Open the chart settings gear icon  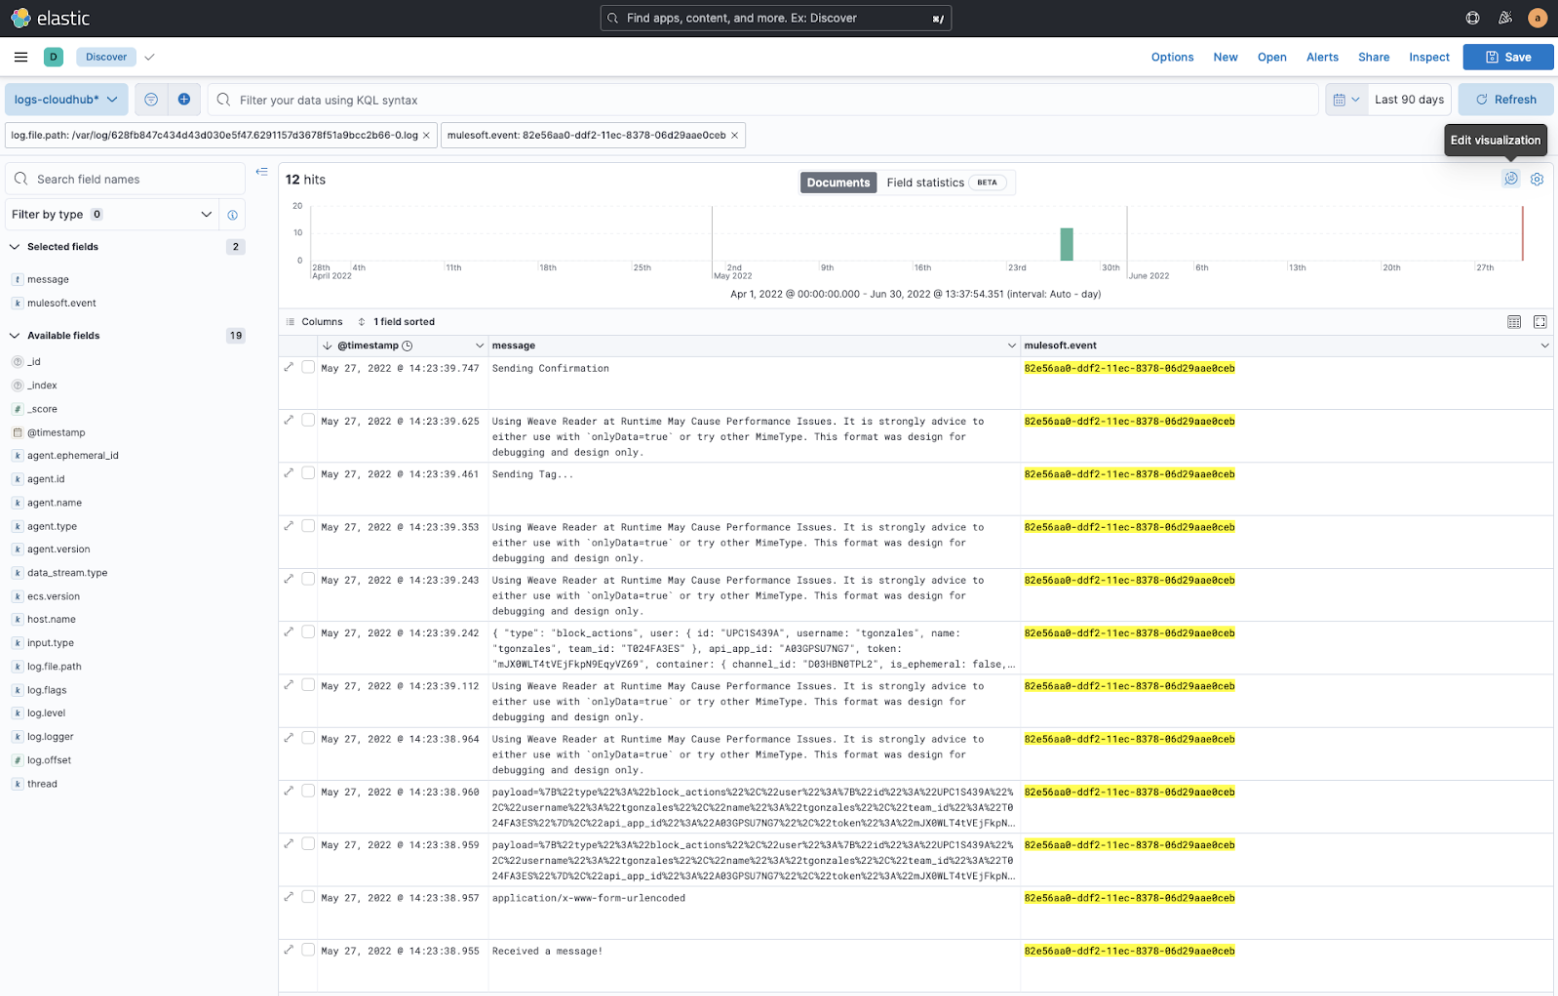pos(1537,179)
